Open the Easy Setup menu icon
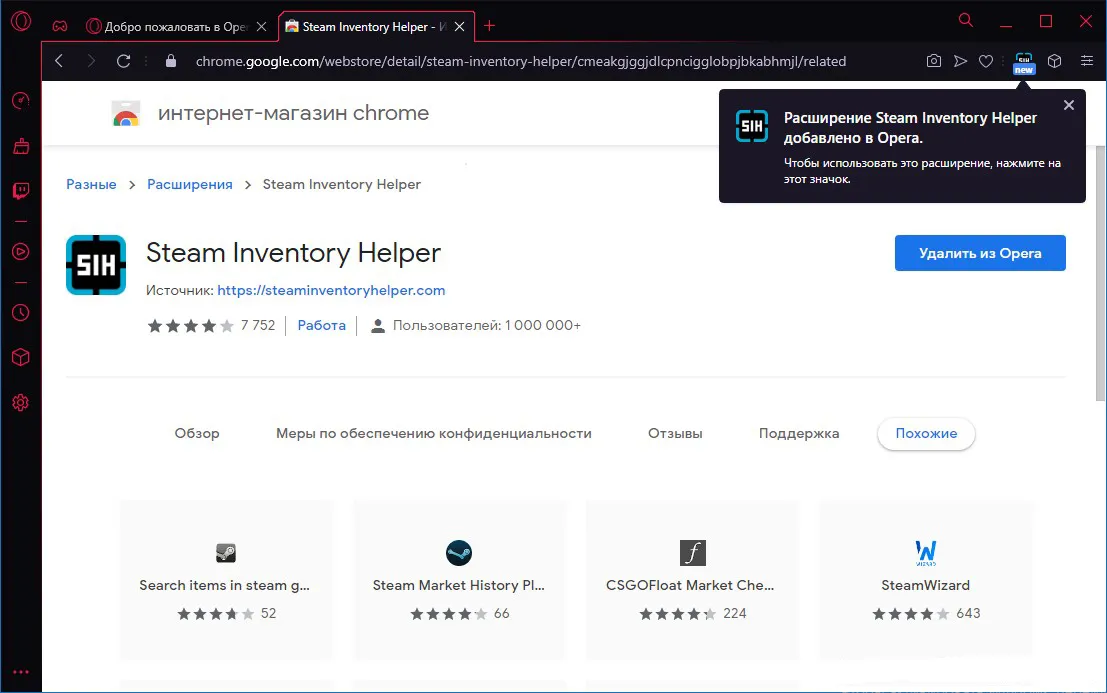The height and width of the screenshot is (693, 1107). 1087,61
